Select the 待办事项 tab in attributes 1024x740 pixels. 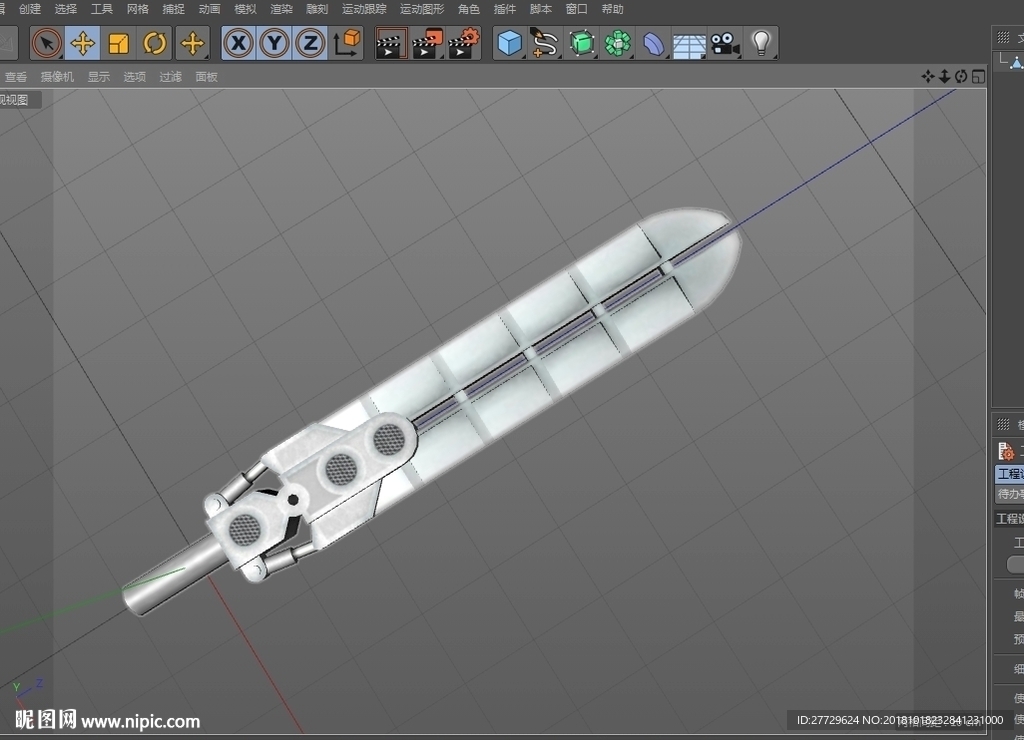click(x=1010, y=494)
